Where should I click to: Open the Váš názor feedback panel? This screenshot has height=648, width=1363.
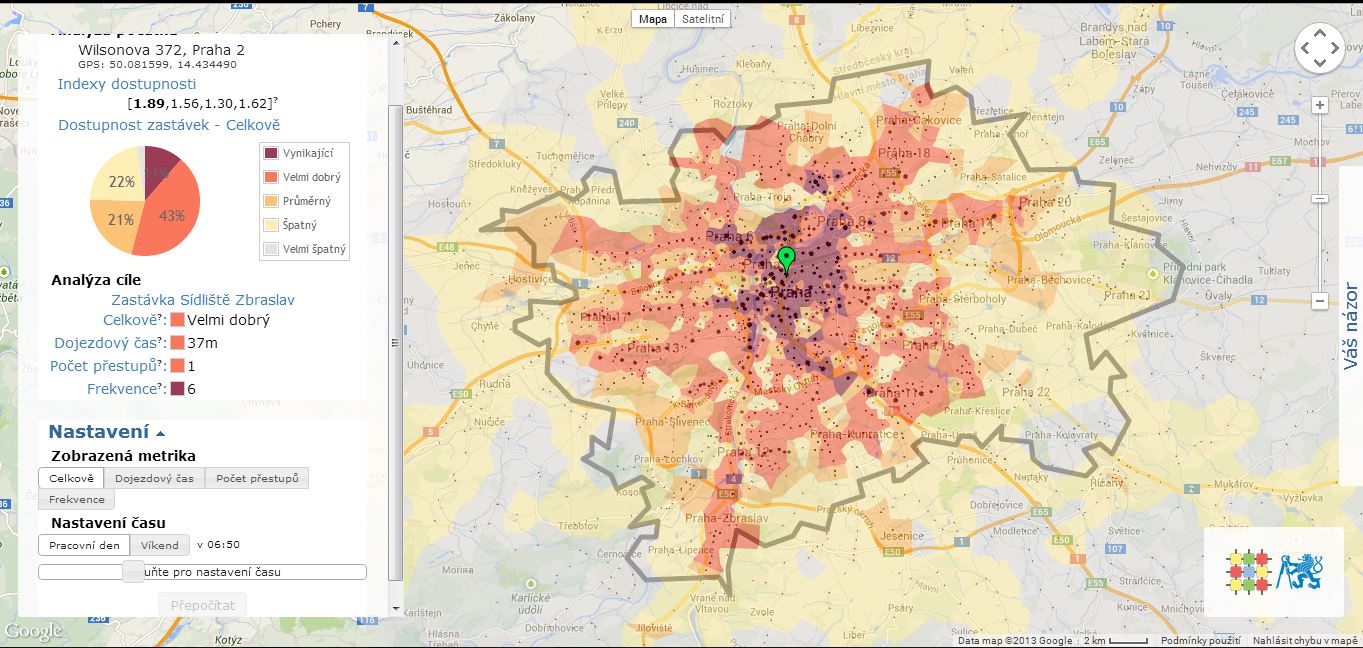(x=1350, y=326)
